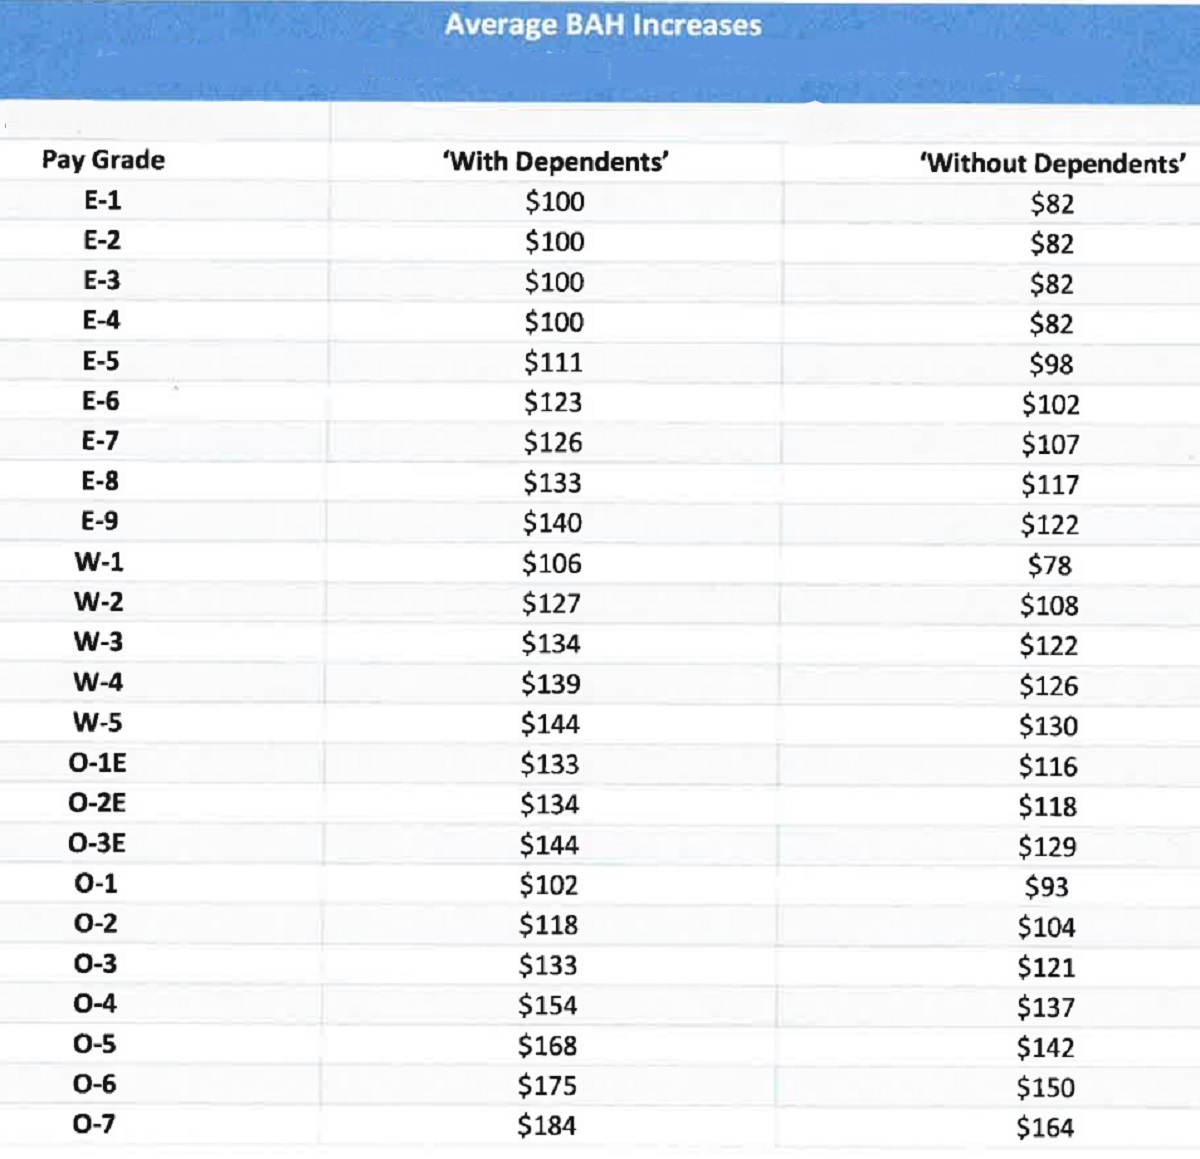Select the E-9 pay grade row label
1200x1159 pixels.
pyautogui.click(x=100, y=521)
